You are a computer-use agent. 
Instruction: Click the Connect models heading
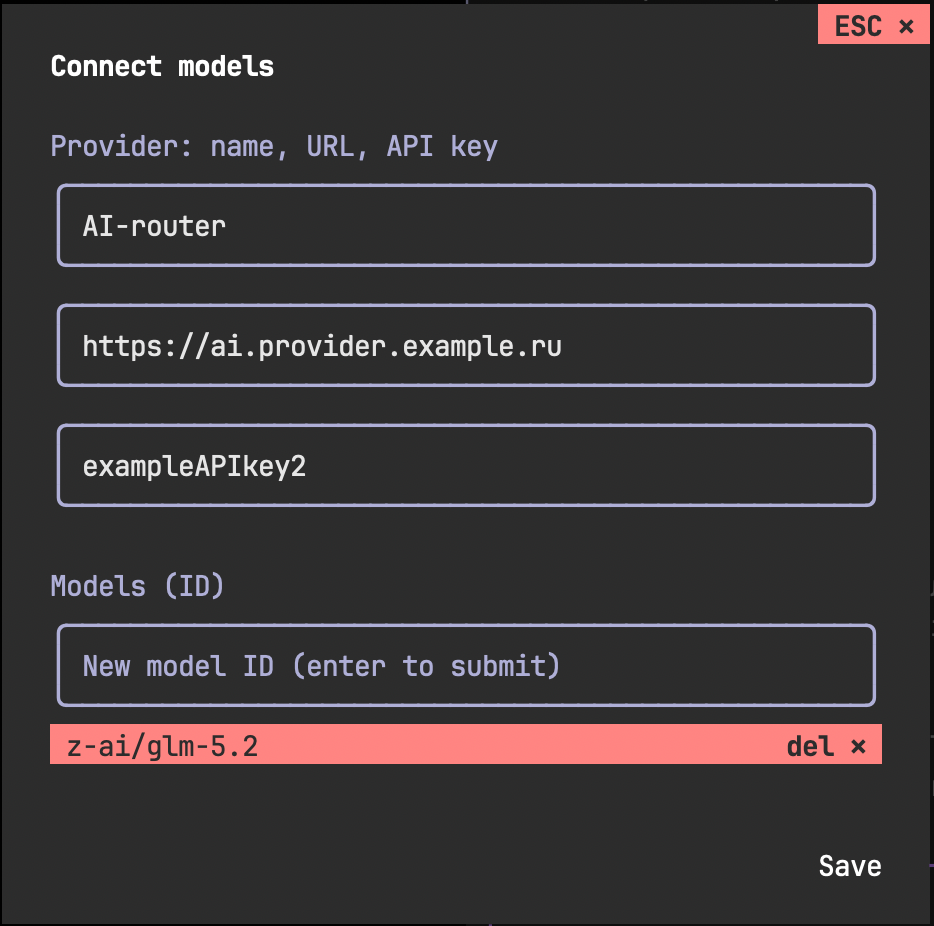162,66
